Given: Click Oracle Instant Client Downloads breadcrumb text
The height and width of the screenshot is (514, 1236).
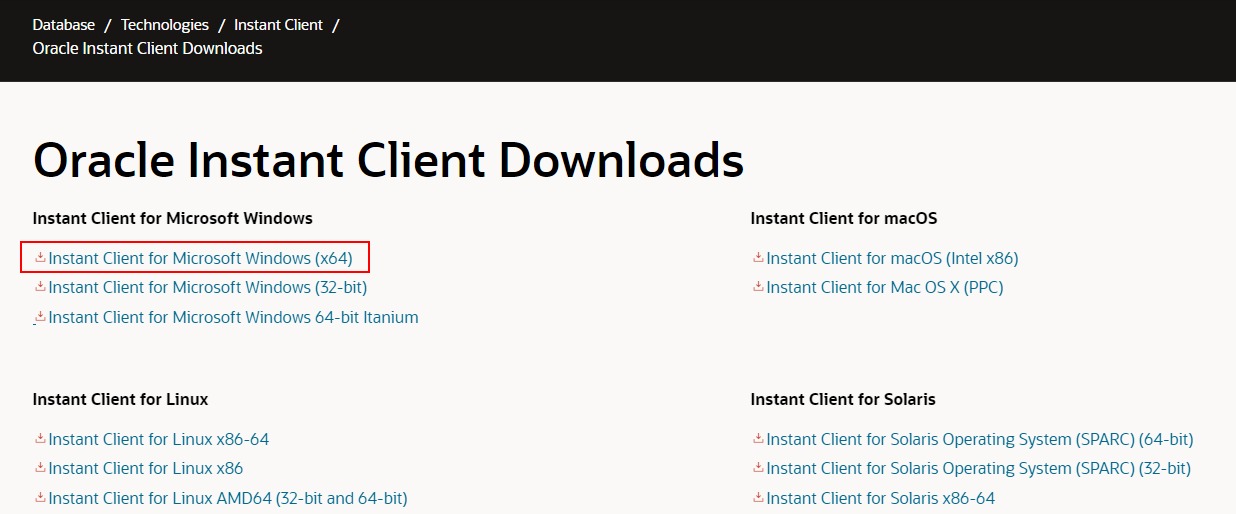Looking at the screenshot, I should (148, 48).
